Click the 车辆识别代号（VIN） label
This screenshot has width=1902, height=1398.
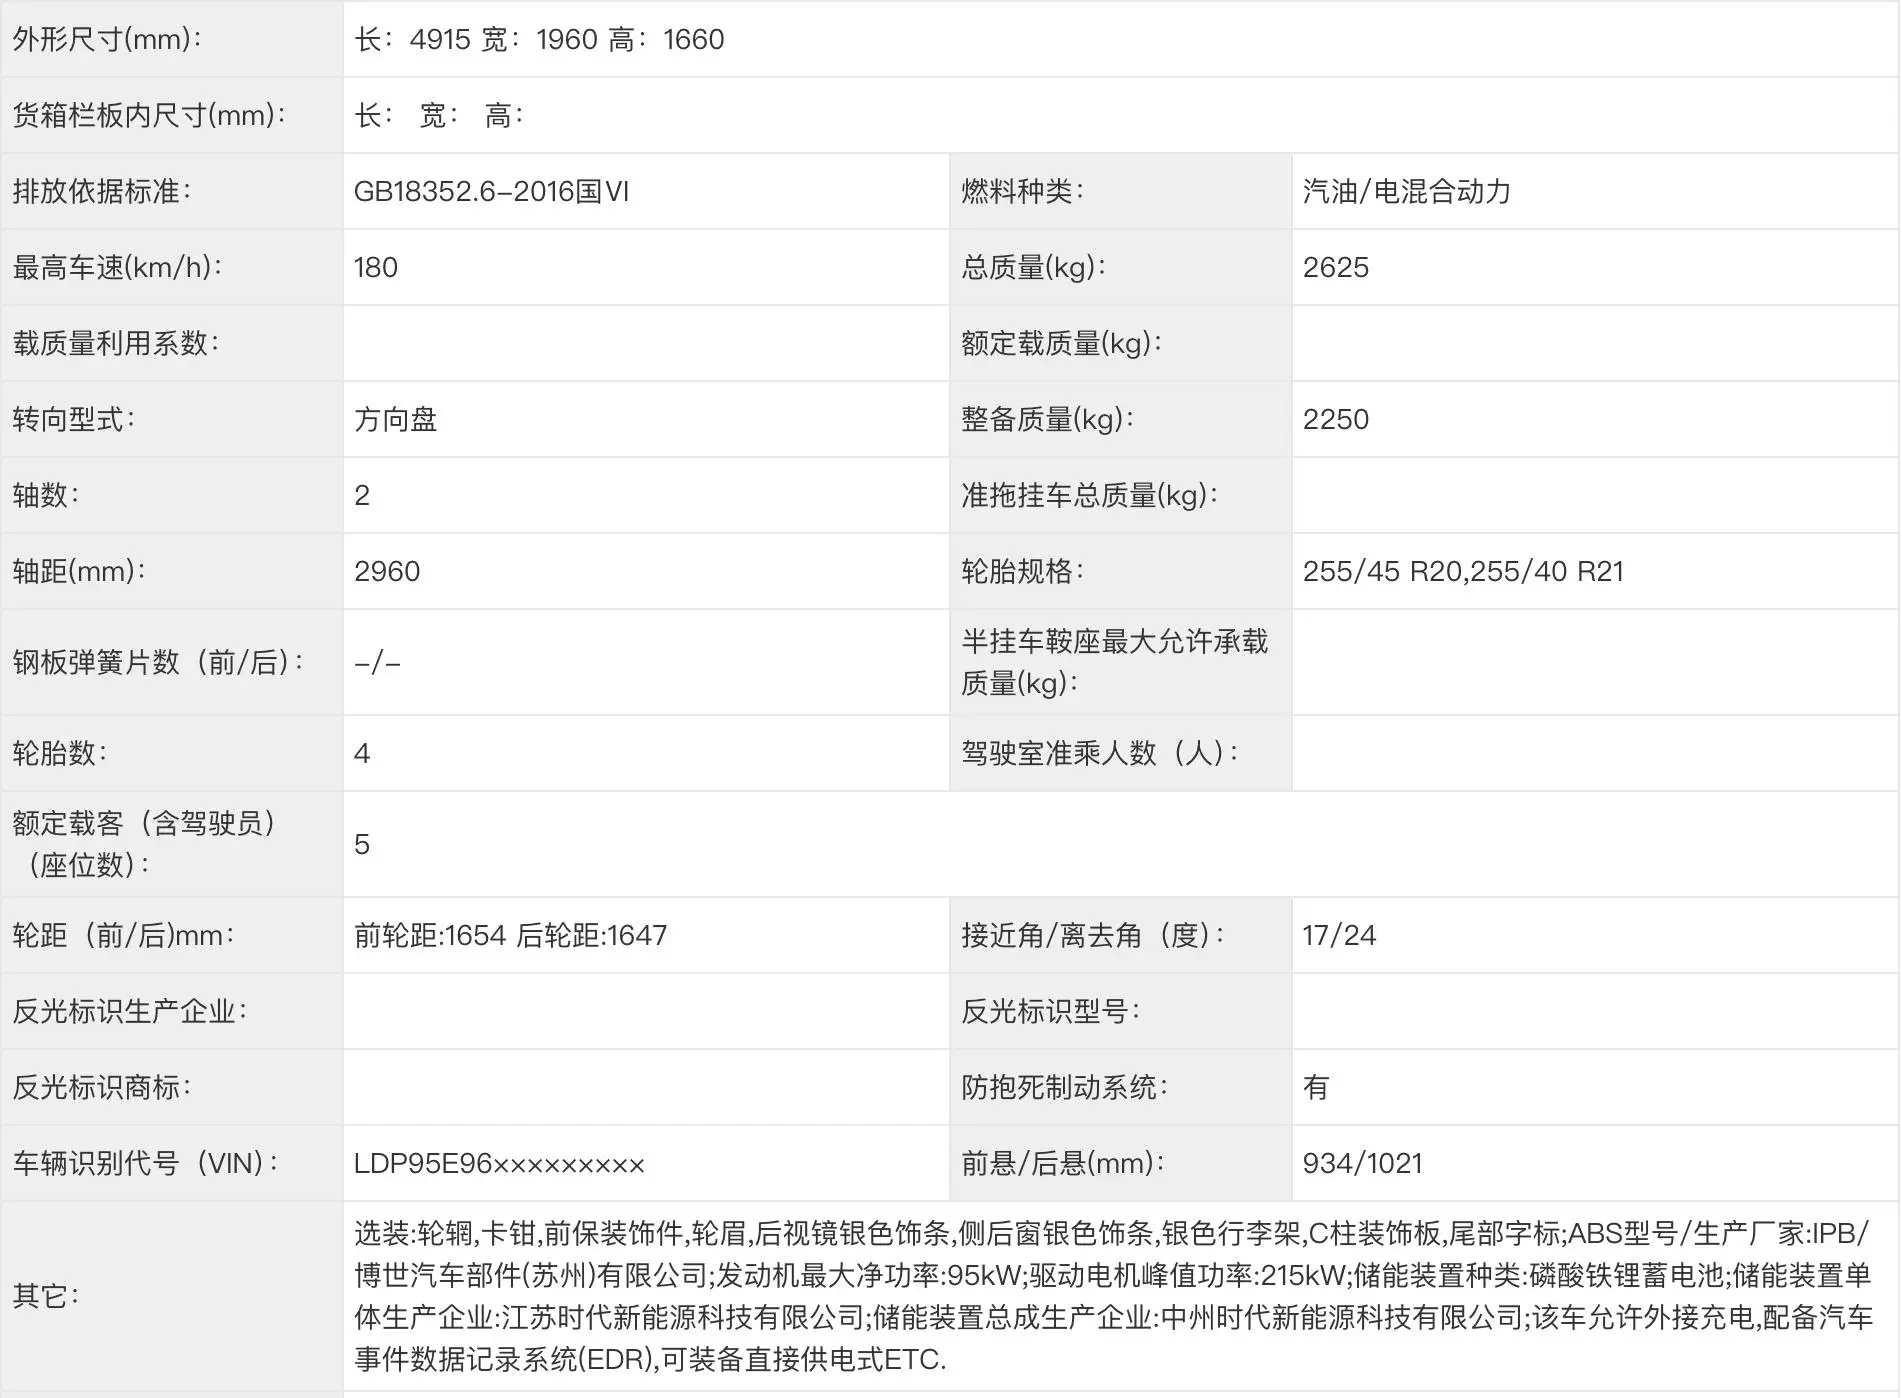click(x=146, y=1163)
